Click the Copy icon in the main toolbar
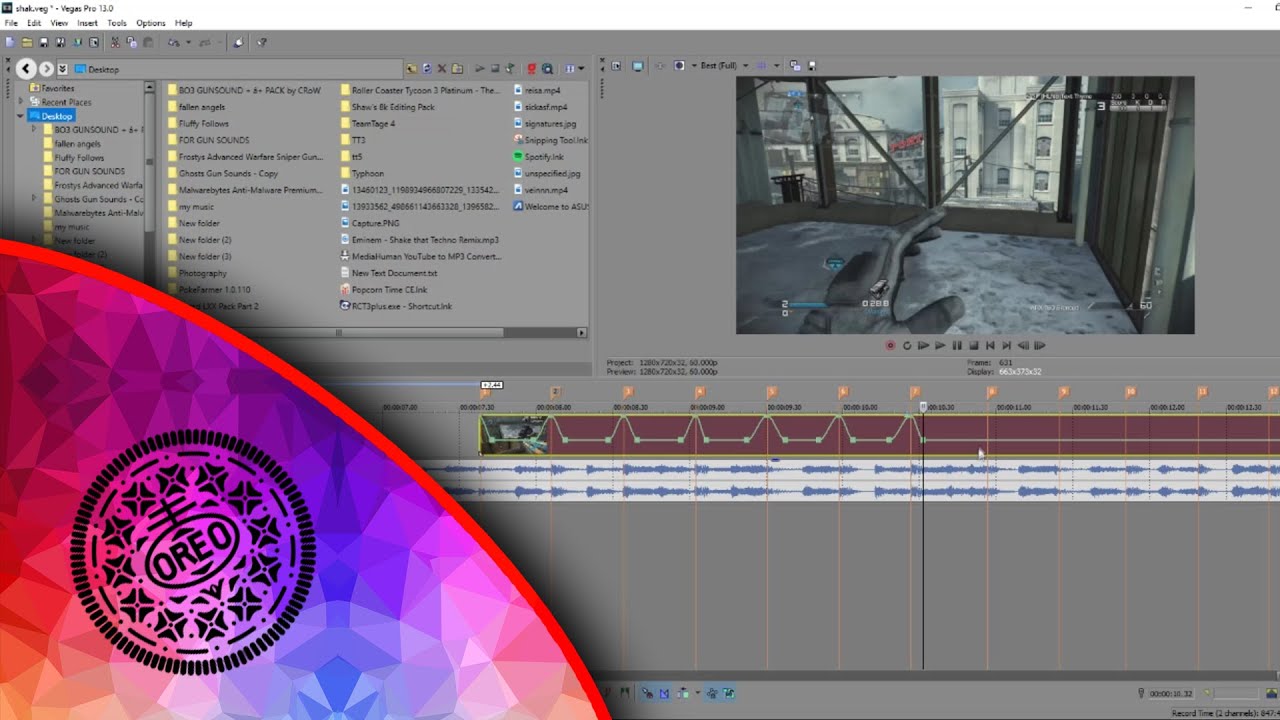The height and width of the screenshot is (720, 1280). click(132, 42)
